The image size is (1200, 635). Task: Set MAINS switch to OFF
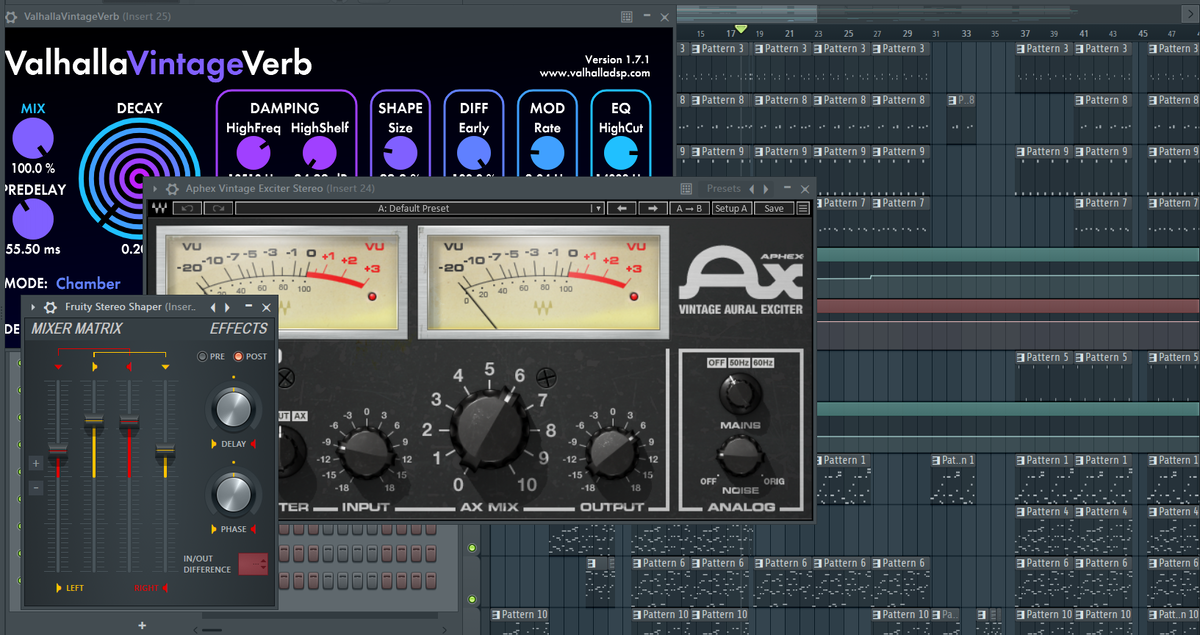pyautogui.click(x=716, y=362)
